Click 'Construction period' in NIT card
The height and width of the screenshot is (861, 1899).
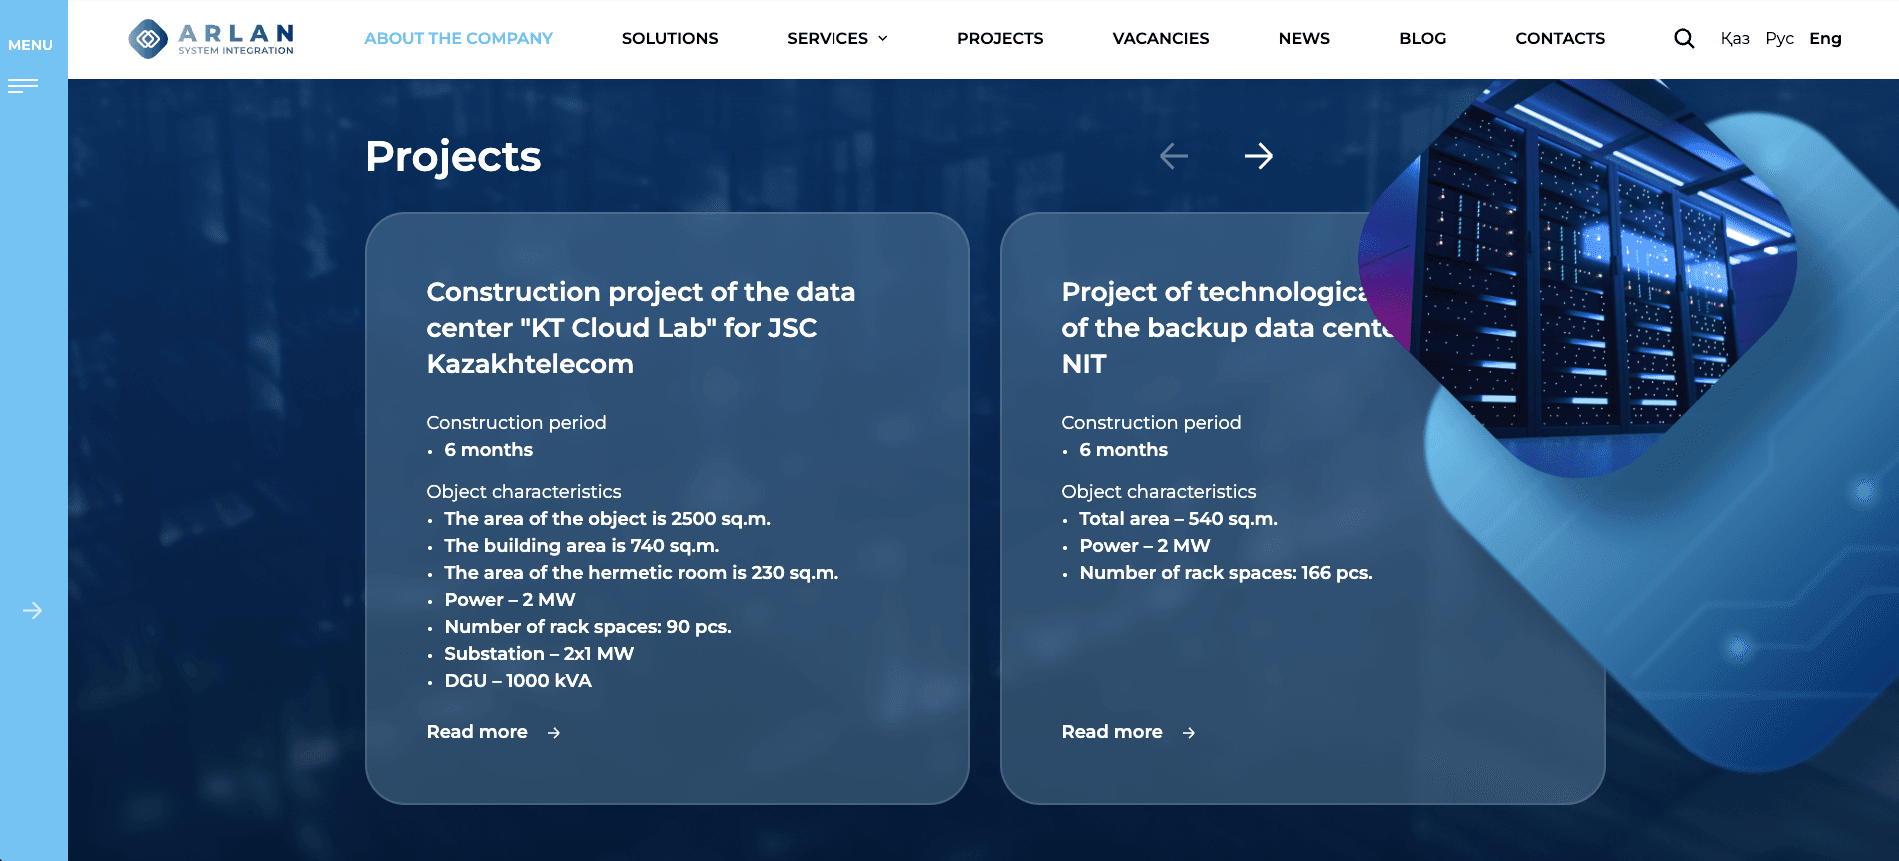[1151, 423]
